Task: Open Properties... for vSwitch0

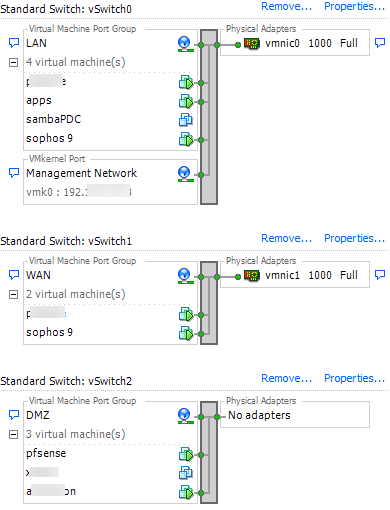Action: pyautogui.click(x=354, y=6)
